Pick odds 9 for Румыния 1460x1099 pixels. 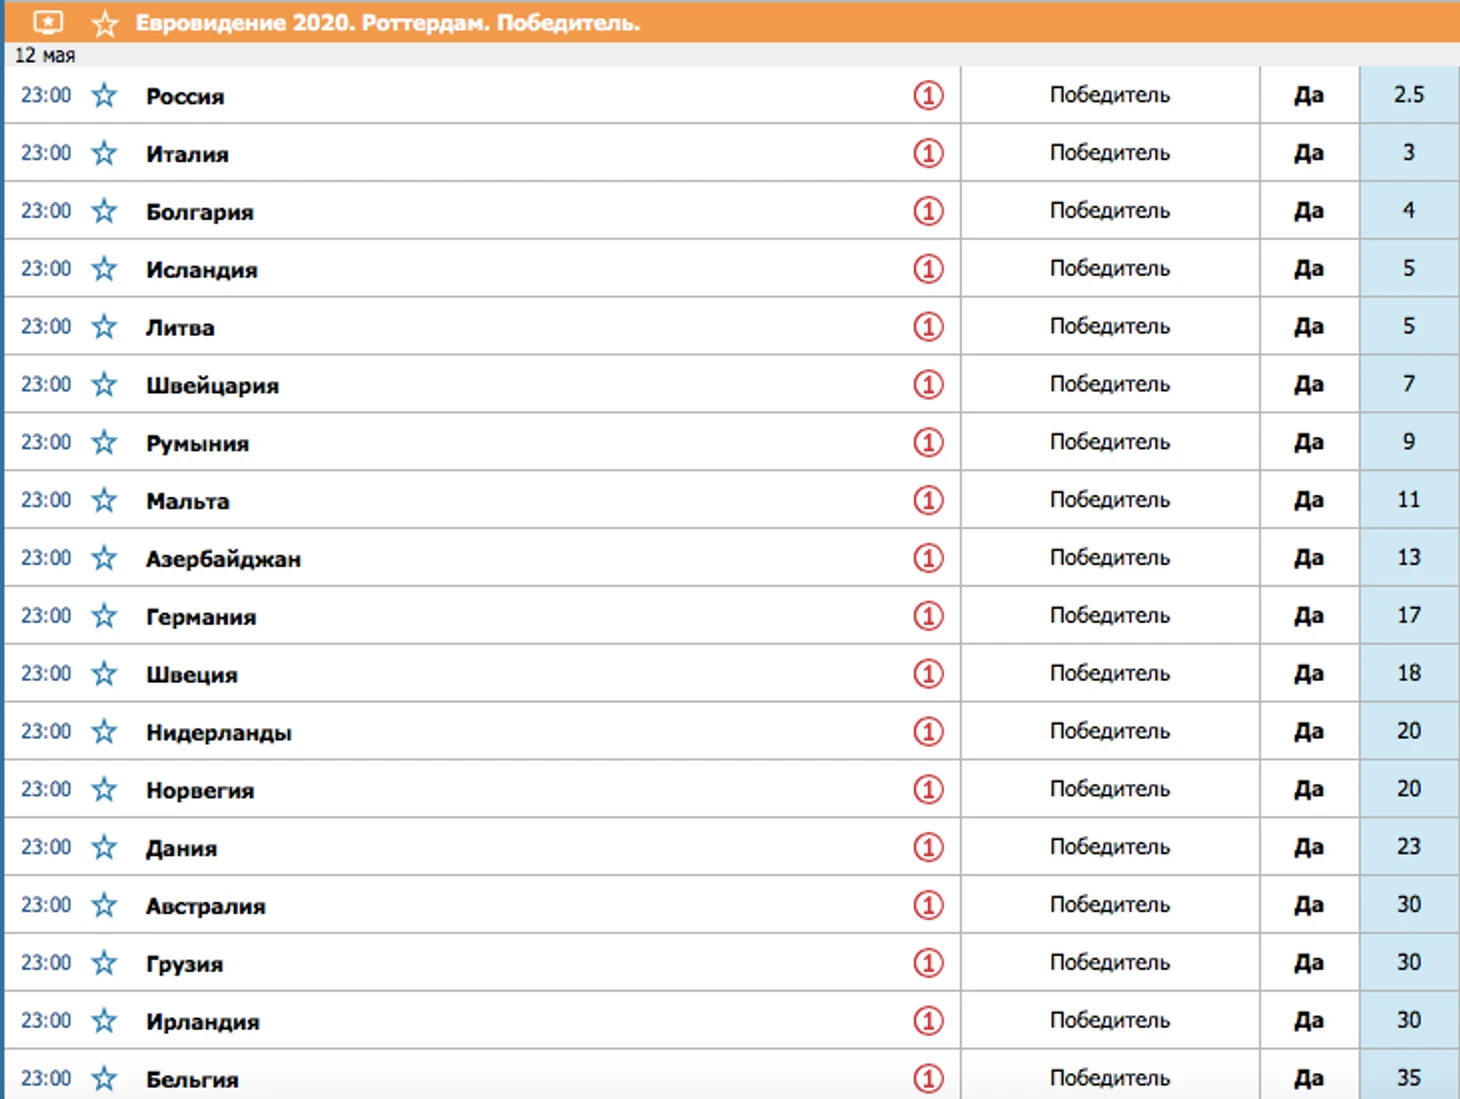coord(1409,442)
